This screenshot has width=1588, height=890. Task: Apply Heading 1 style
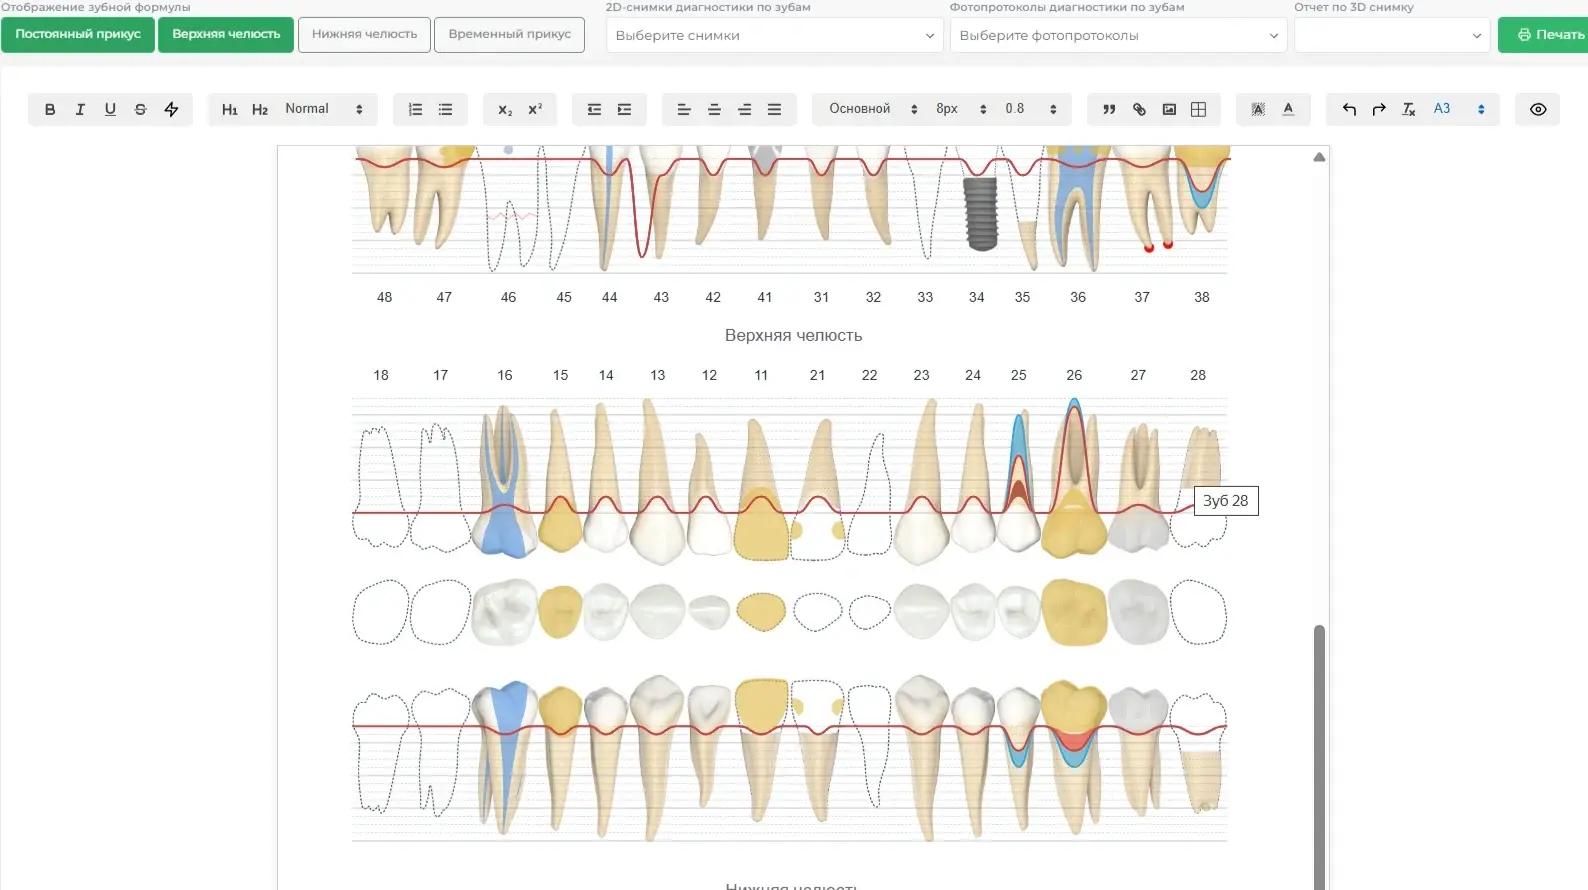tap(230, 109)
